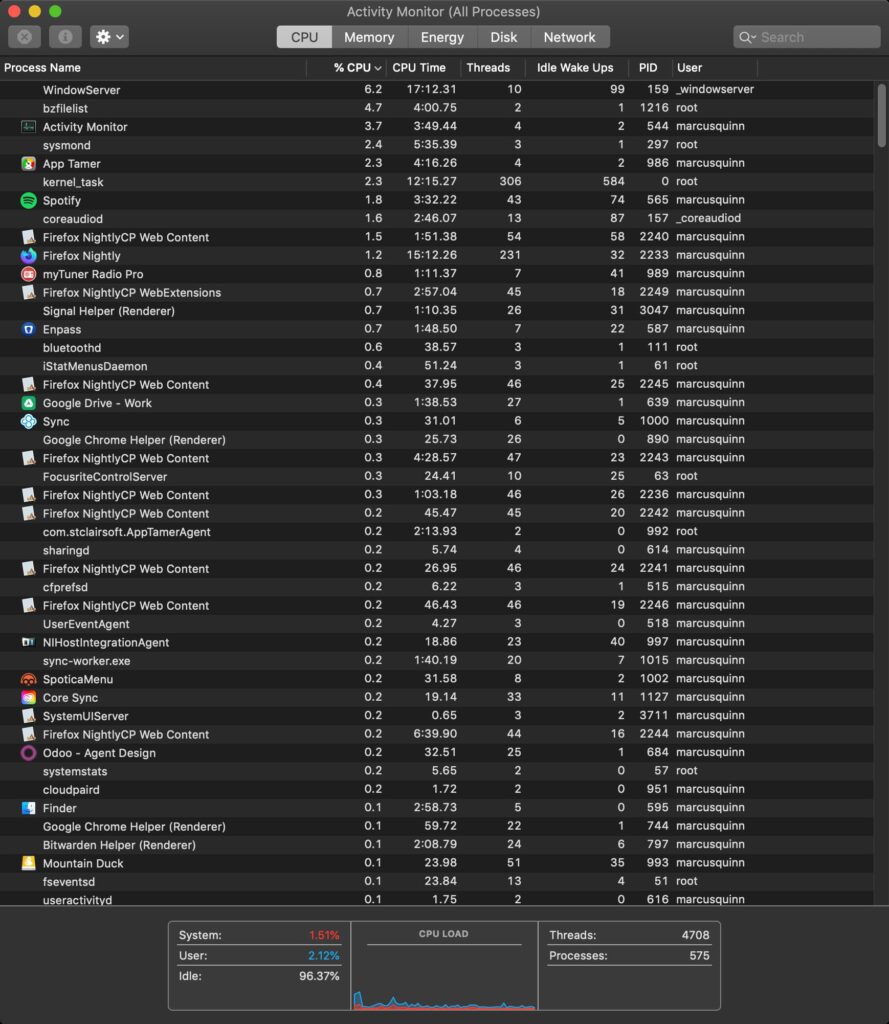Click icon of Firefox Web Content PID 2245
This screenshot has width=889, height=1024.
28,385
